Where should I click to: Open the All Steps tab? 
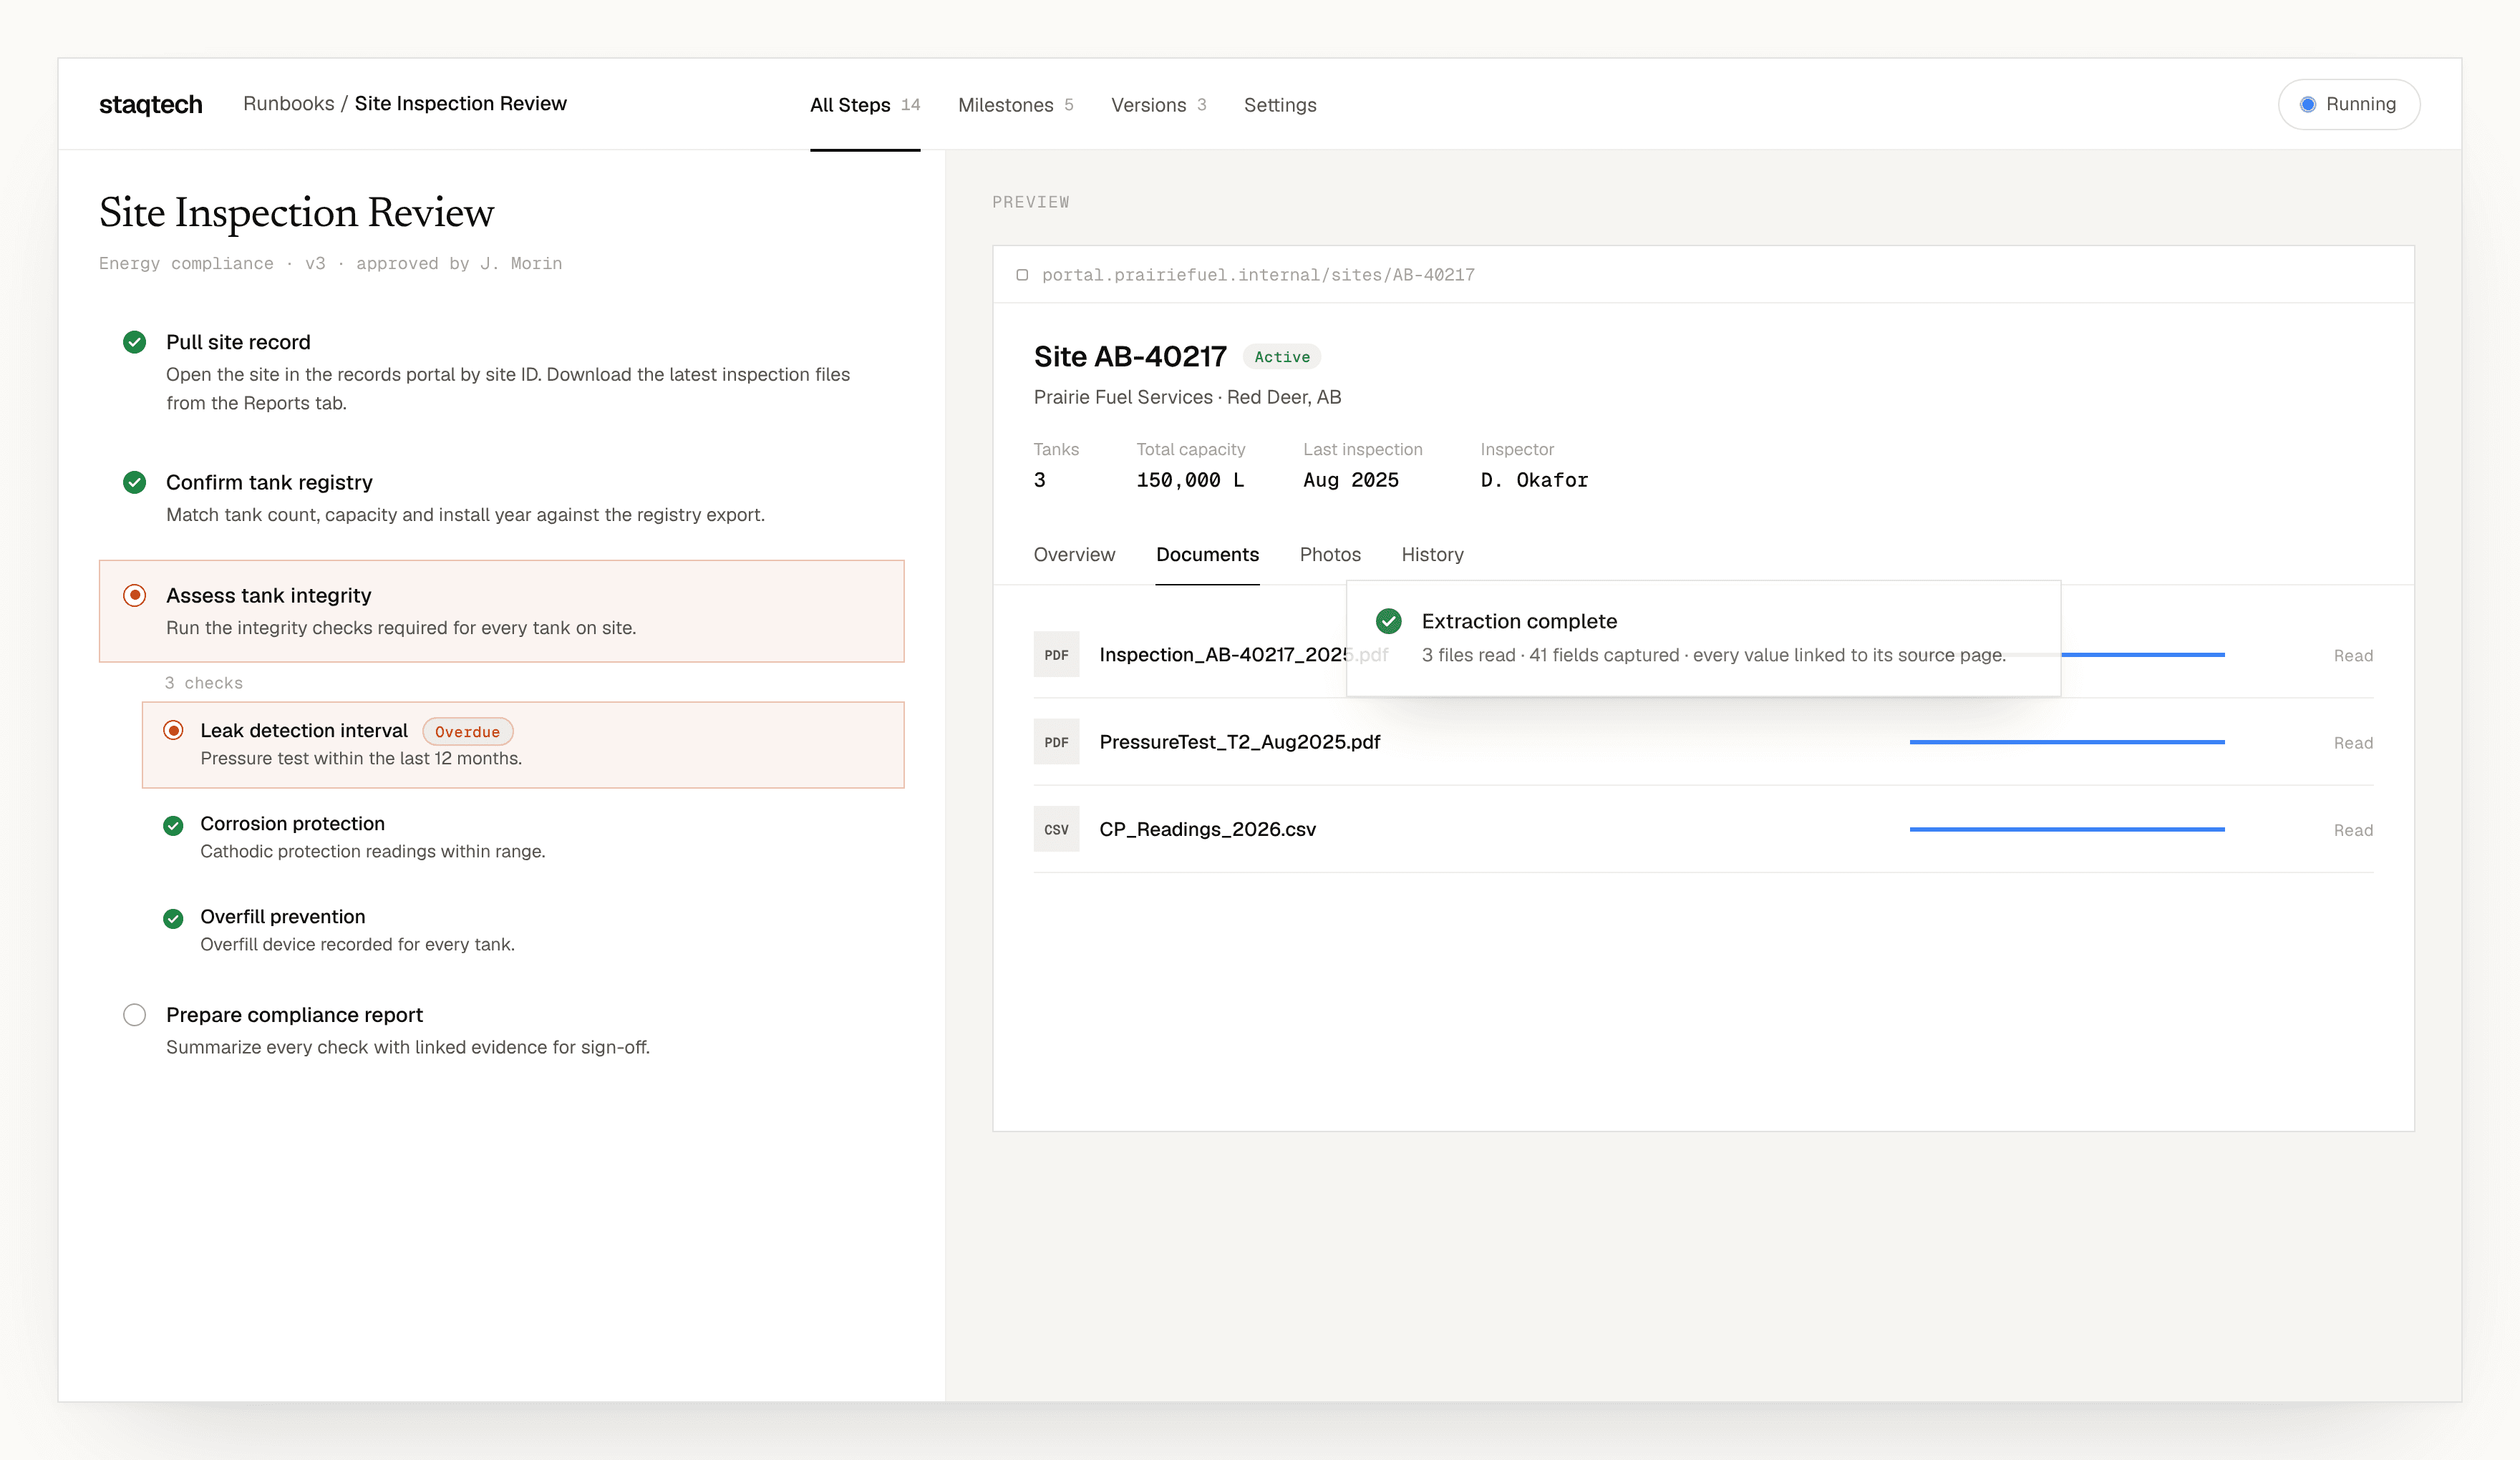[864, 105]
